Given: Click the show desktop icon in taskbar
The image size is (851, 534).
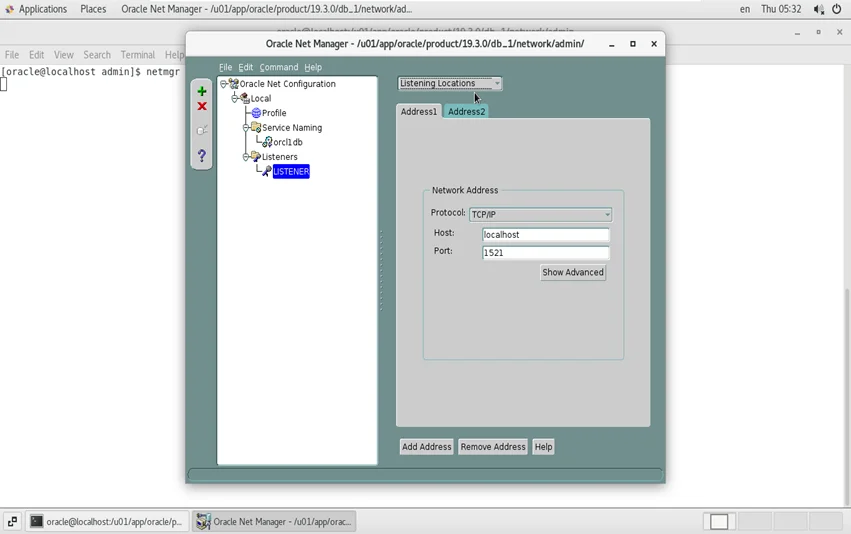Looking at the screenshot, I should [12, 522].
